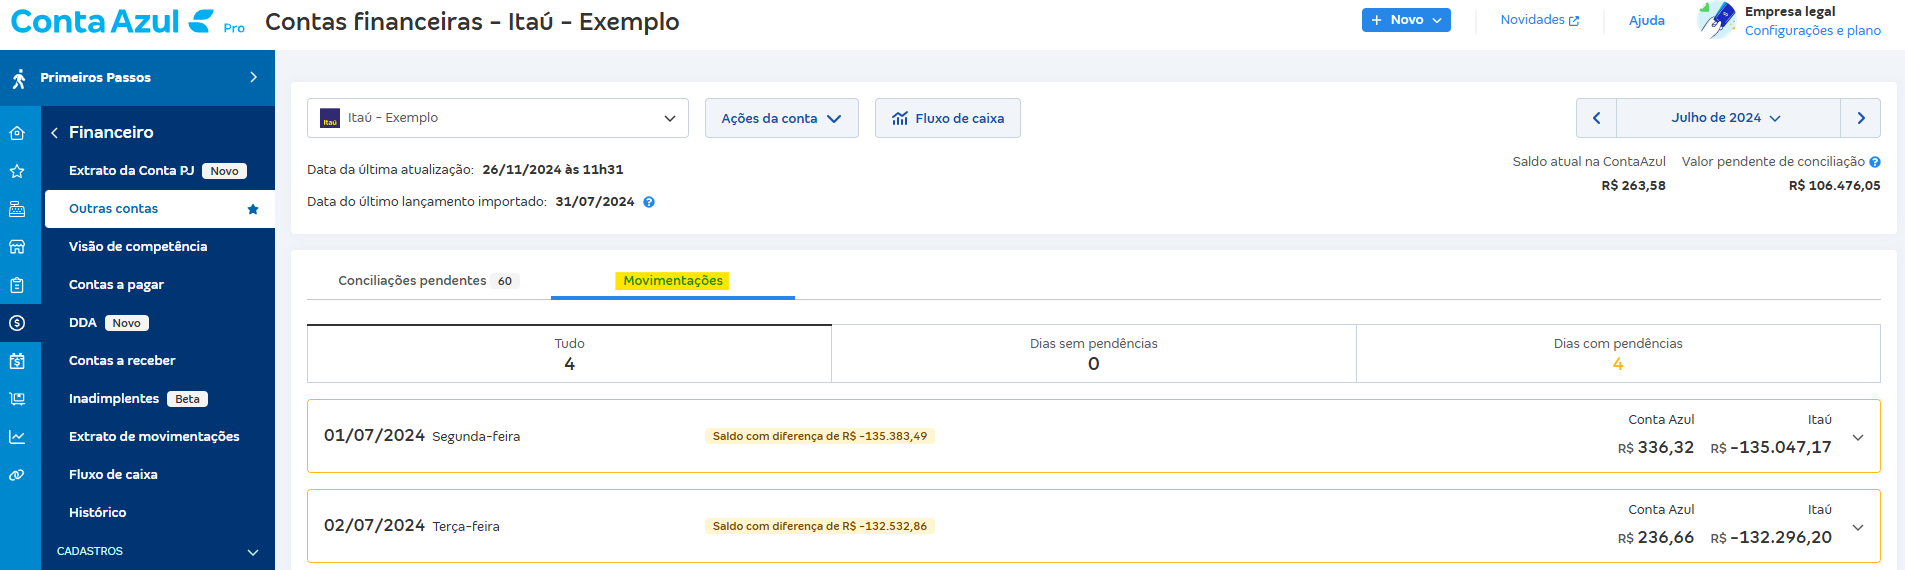Open the Julho de 2024 month selector
Viewport: 1905px width, 570px height.
1727,118
